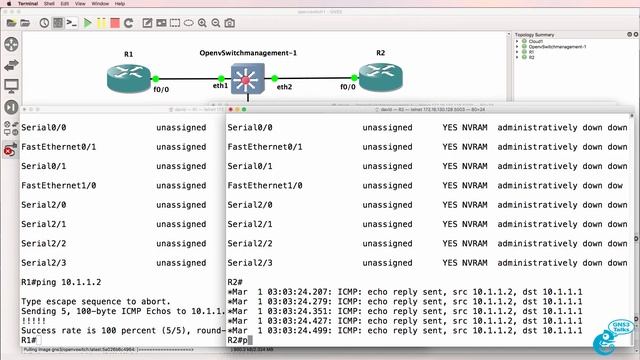Browse security devices in sidebar
Screen dimensions: 640x360
(11, 107)
